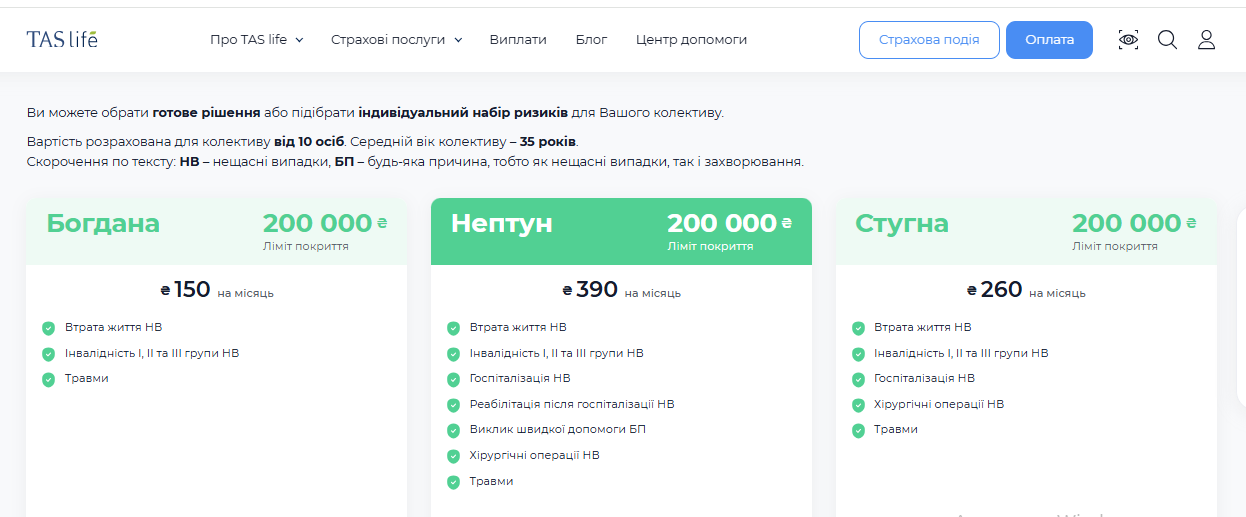
Task: Click checkmark beside Втрата життя НВ in Богдана
Action: point(48,328)
